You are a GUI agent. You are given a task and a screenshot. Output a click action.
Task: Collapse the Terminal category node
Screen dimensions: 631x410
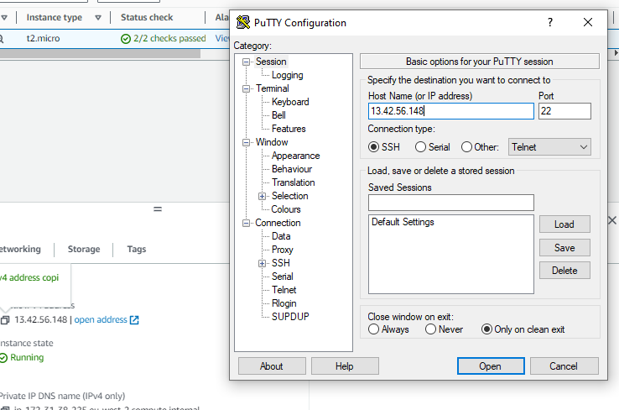click(x=246, y=89)
